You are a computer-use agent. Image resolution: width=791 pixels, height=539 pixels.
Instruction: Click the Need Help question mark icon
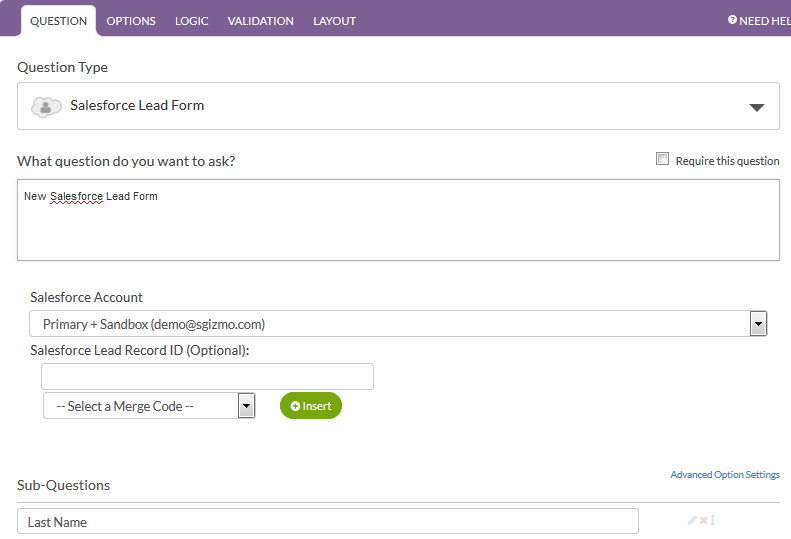732,20
